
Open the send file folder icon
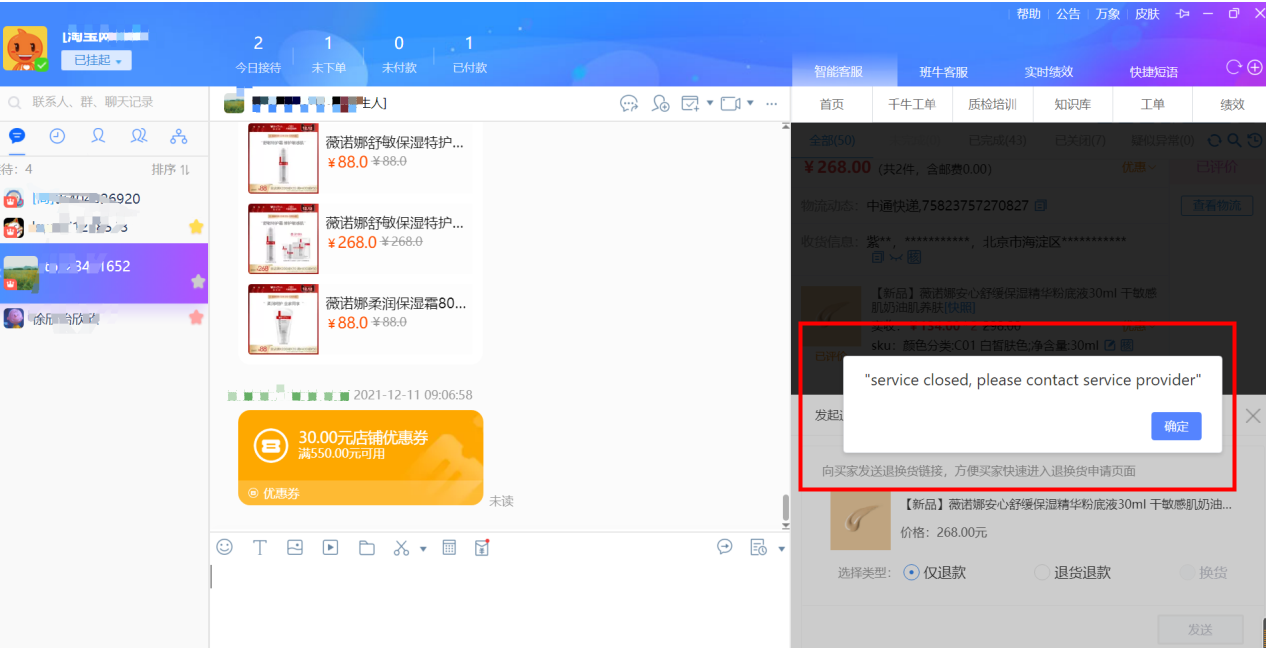(x=366, y=548)
